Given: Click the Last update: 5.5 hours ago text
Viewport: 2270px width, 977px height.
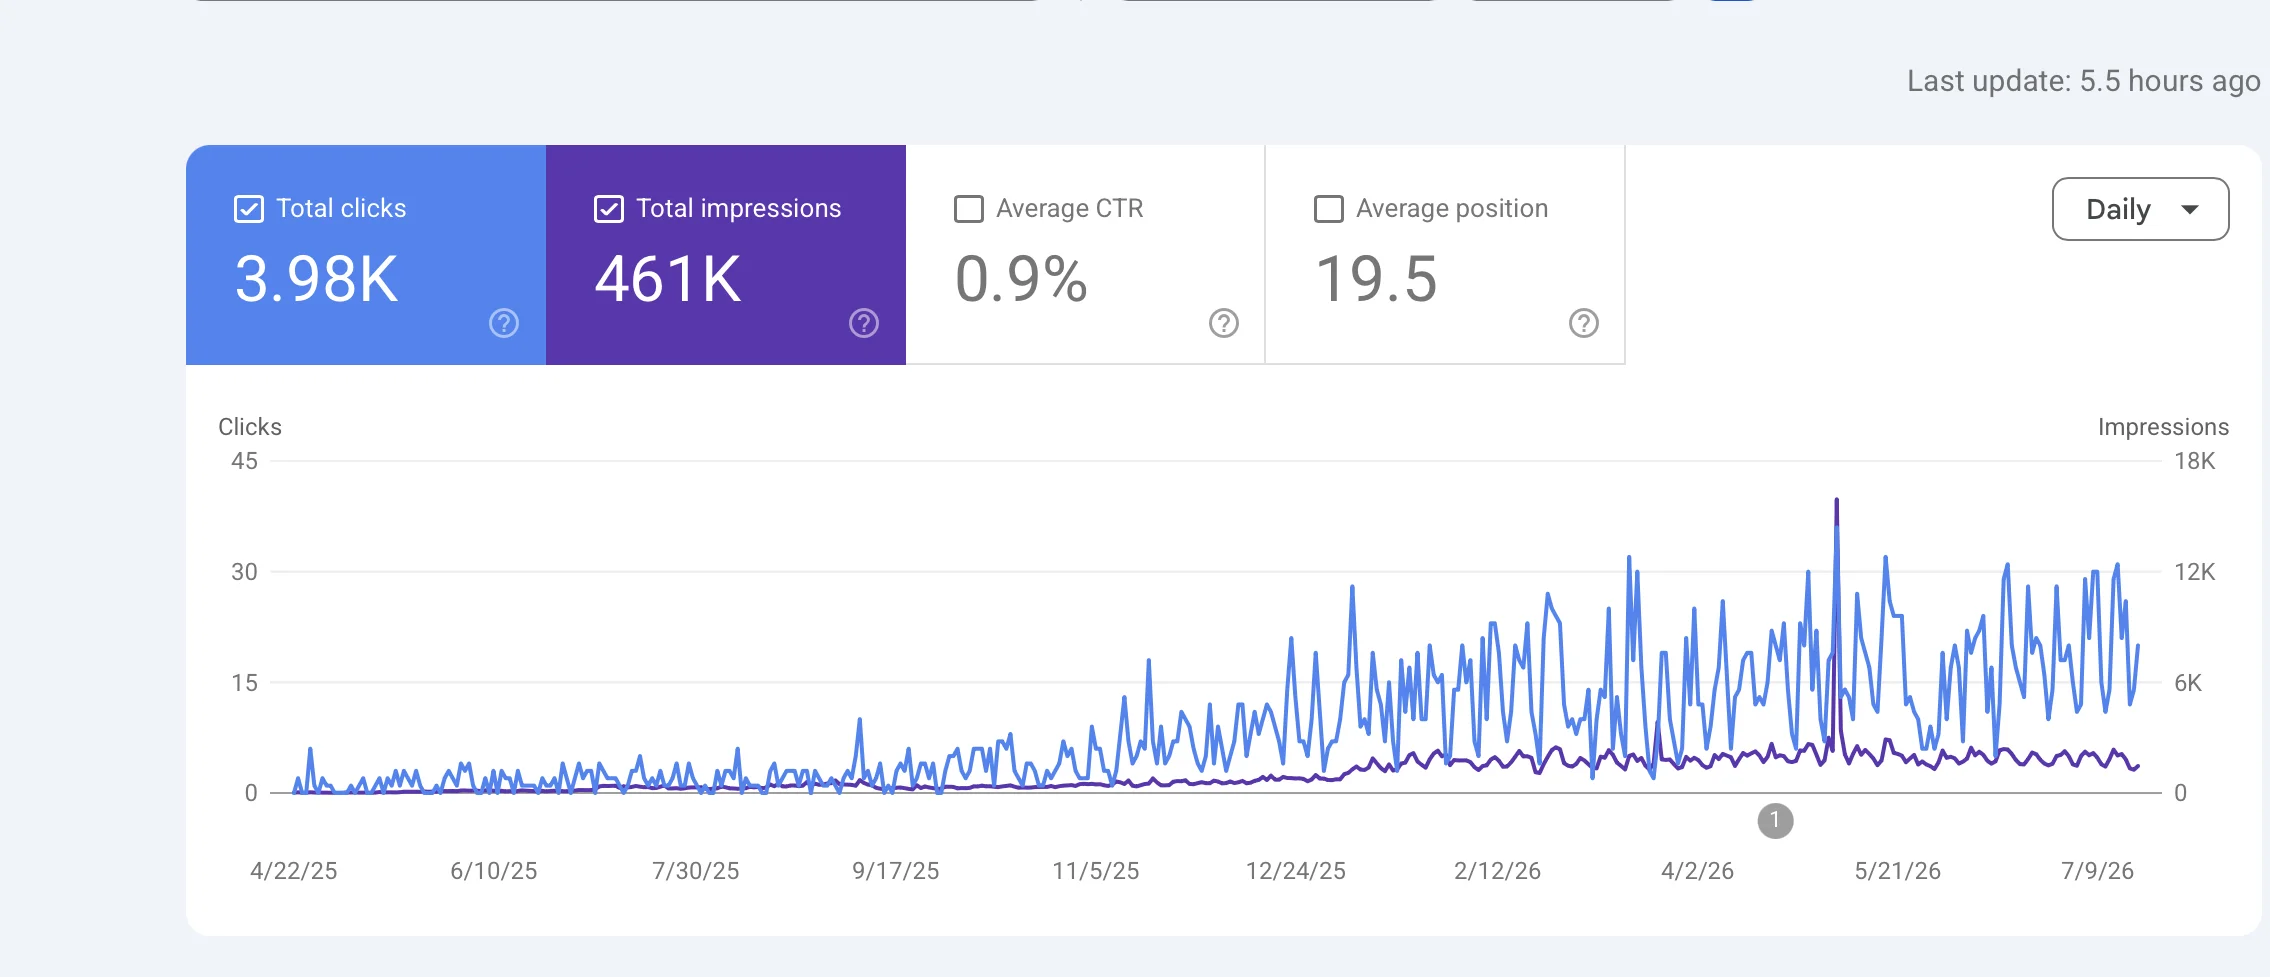Looking at the screenshot, I should 2084,81.
